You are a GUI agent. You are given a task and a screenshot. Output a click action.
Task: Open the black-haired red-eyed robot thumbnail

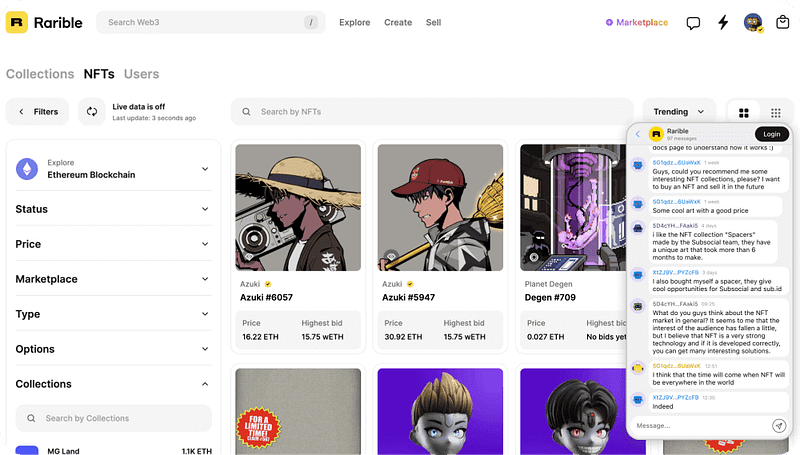point(573,411)
